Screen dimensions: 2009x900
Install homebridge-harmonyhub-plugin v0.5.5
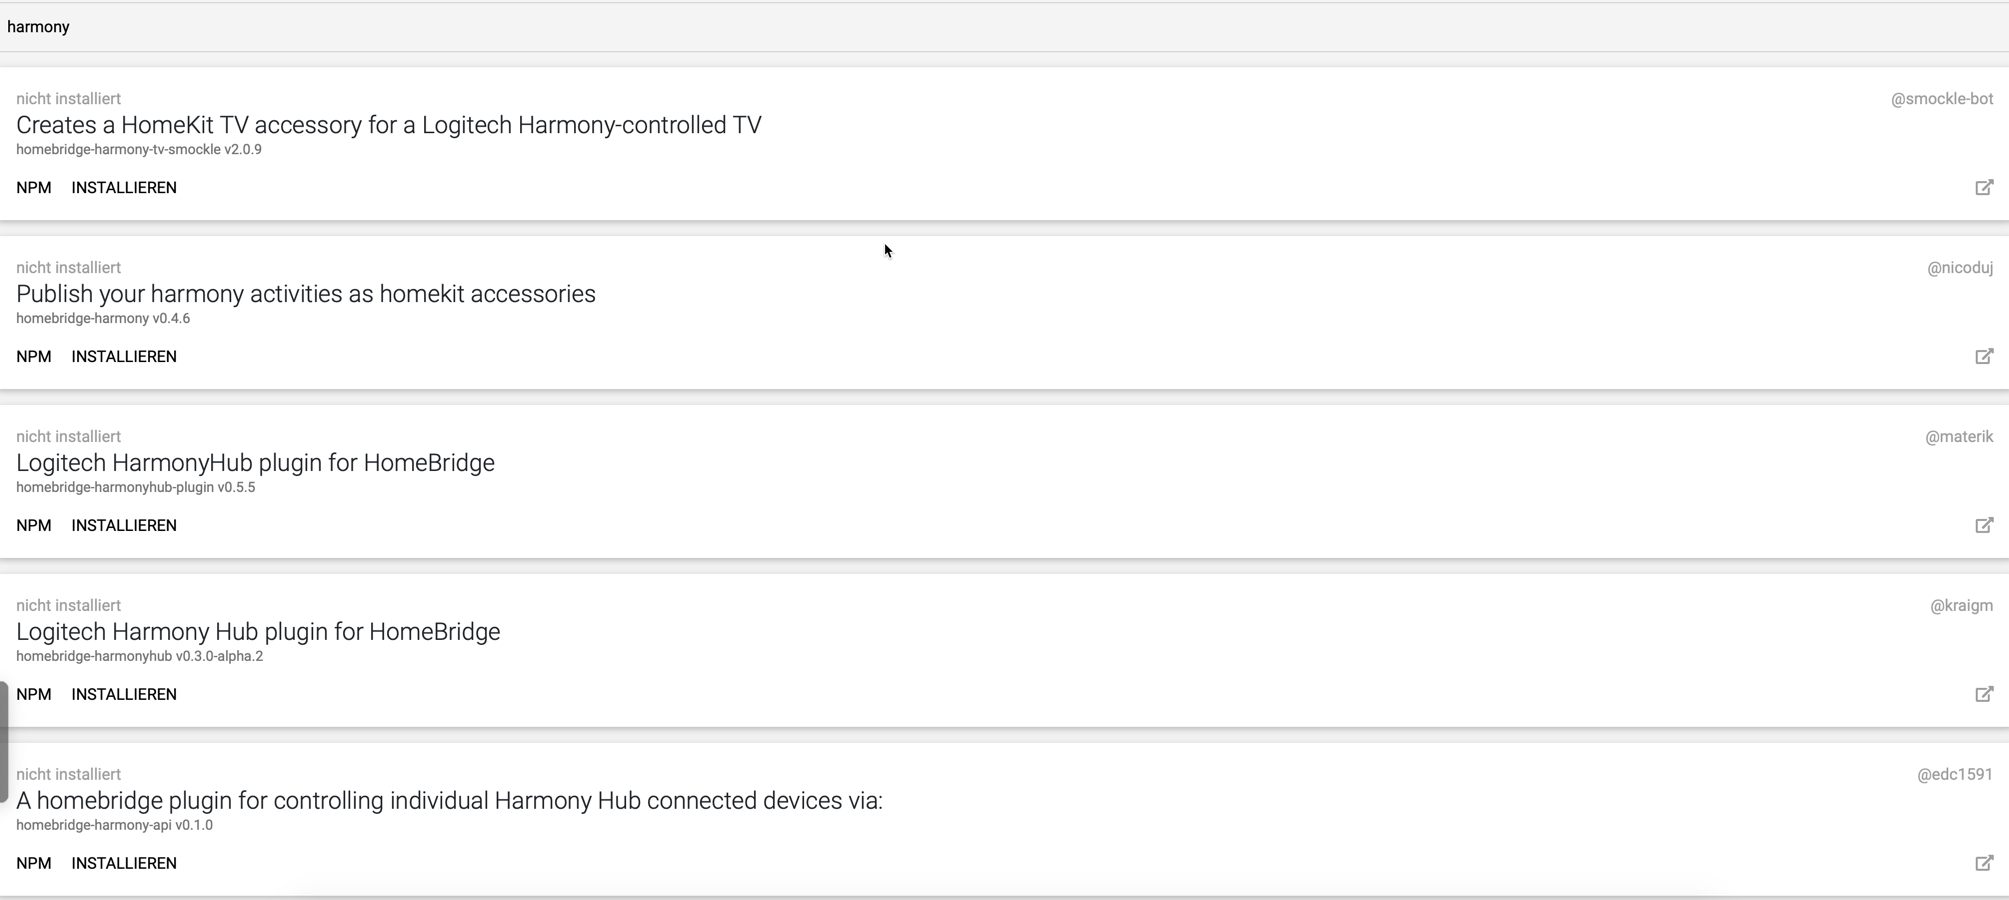(124, 526)
